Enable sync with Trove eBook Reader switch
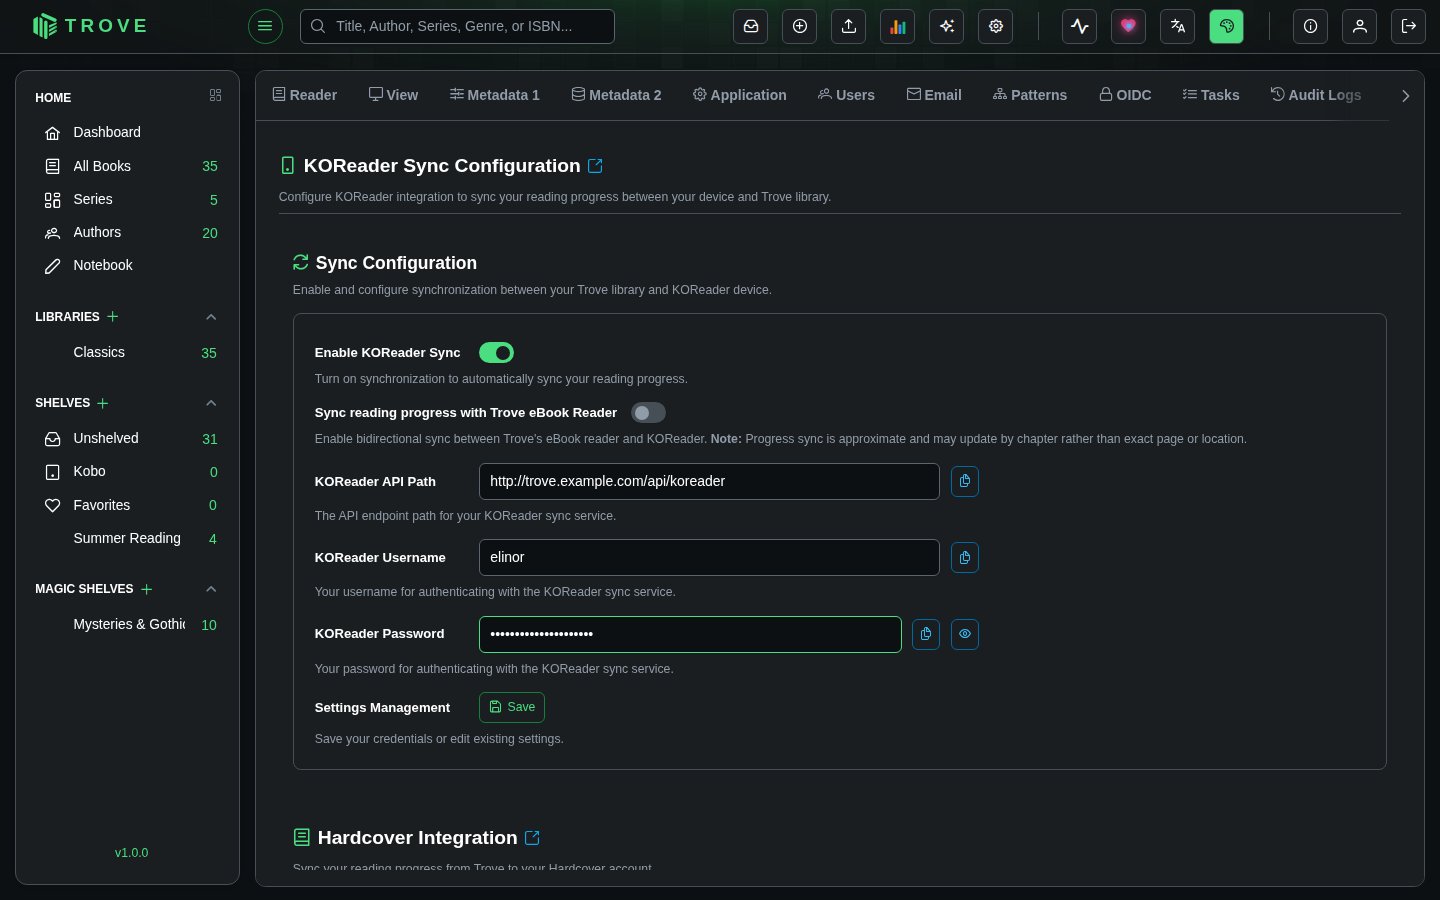Screen dimensions: 1440x900 click(648, 412)
